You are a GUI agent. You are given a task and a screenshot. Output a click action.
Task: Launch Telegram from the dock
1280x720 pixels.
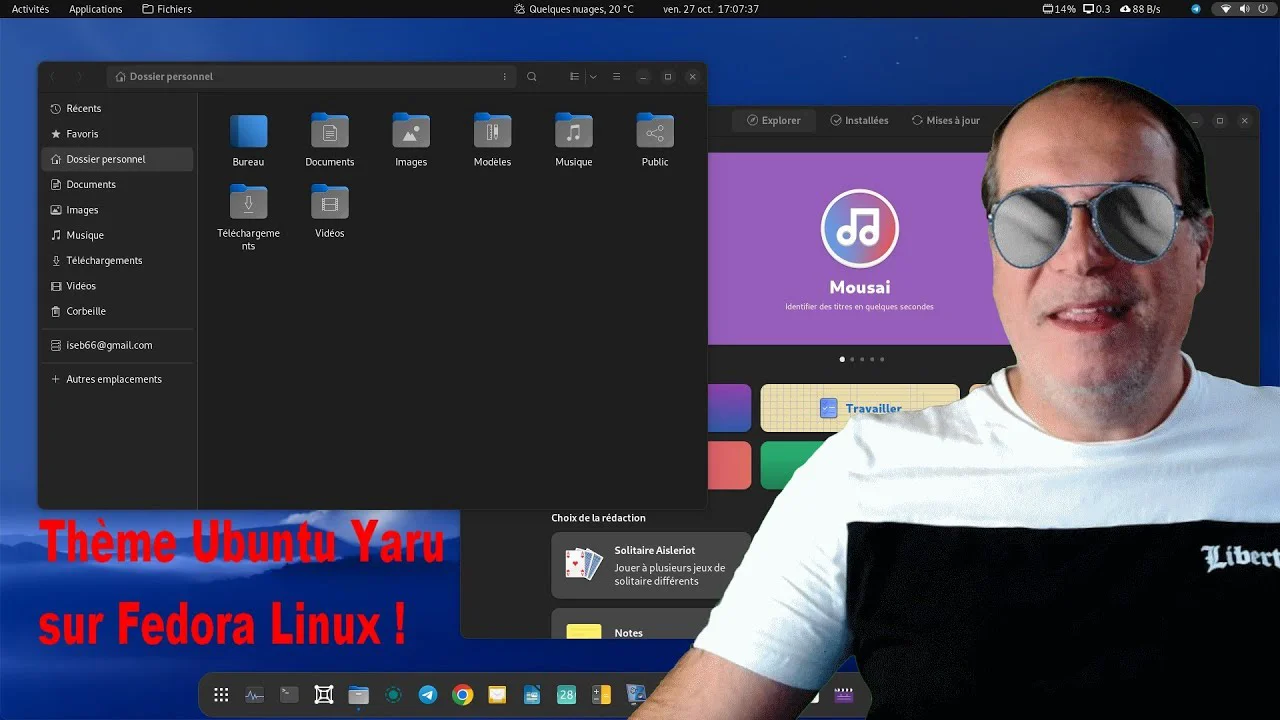click(x=428, y=695)
